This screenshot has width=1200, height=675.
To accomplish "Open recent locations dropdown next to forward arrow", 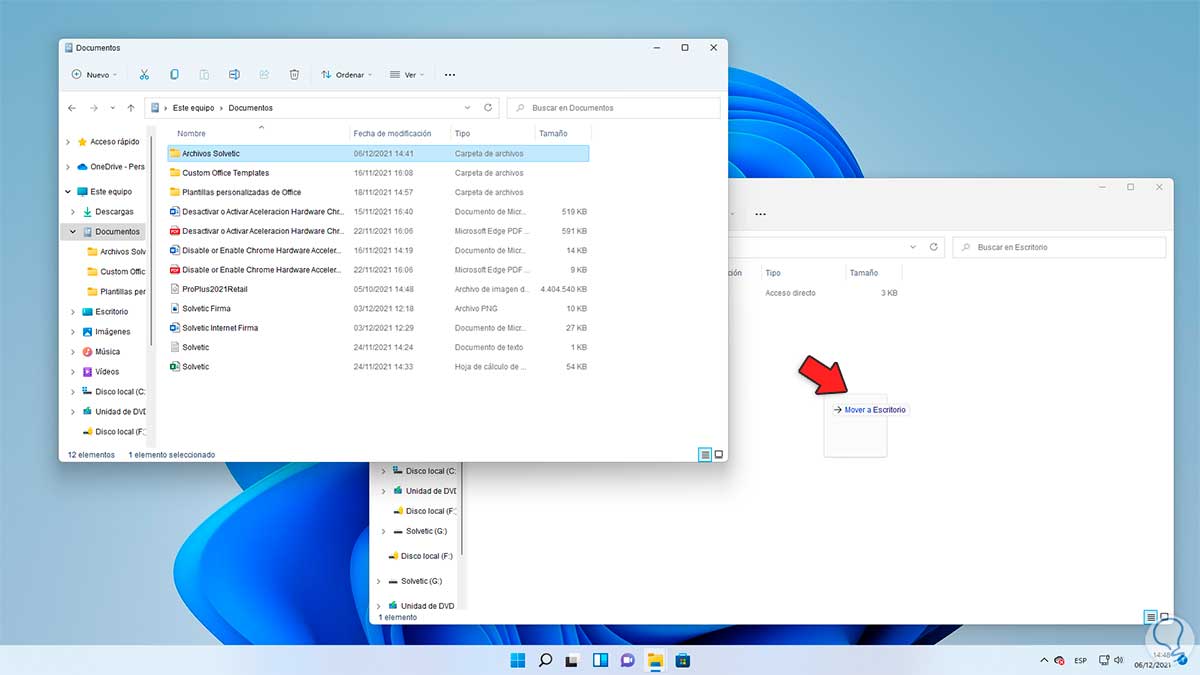I will tap(112, 108).
